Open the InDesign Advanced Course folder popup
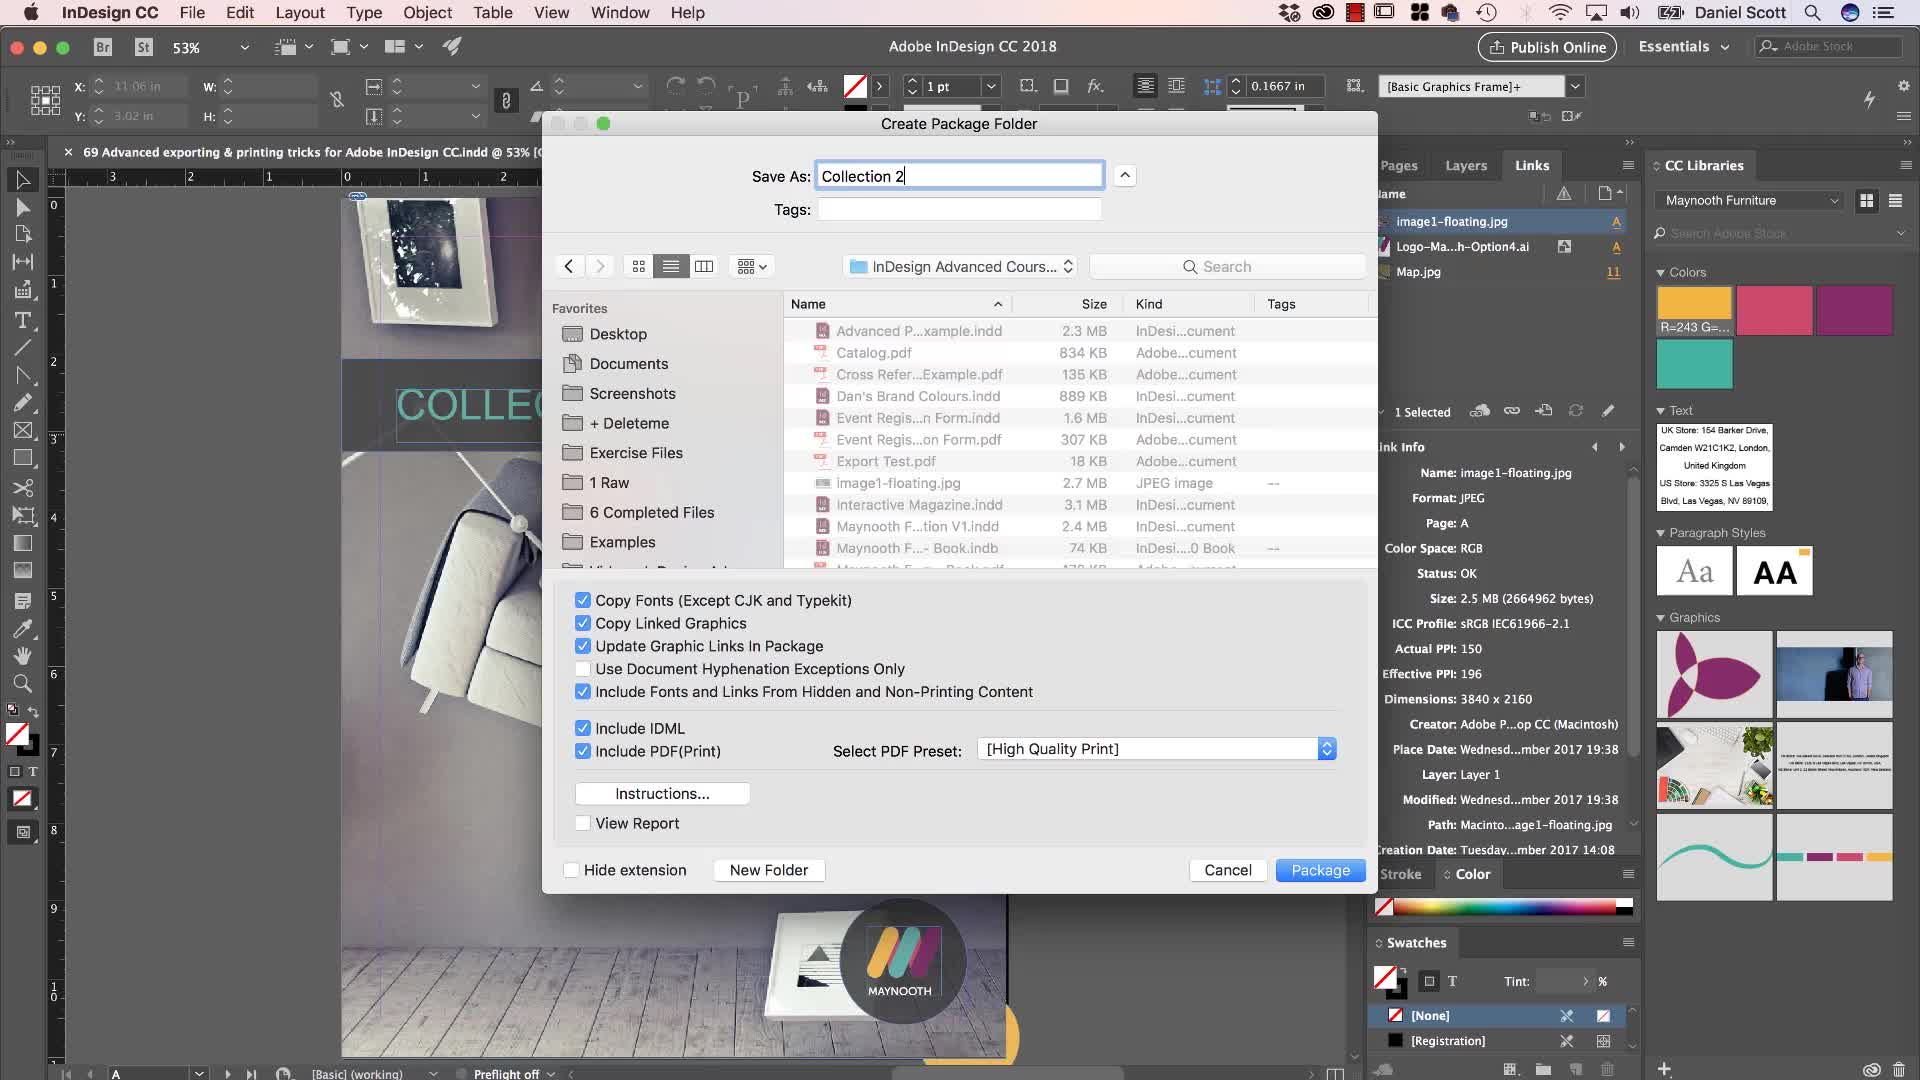This screenshot has width=1920, height=1080. click(960, 266)
